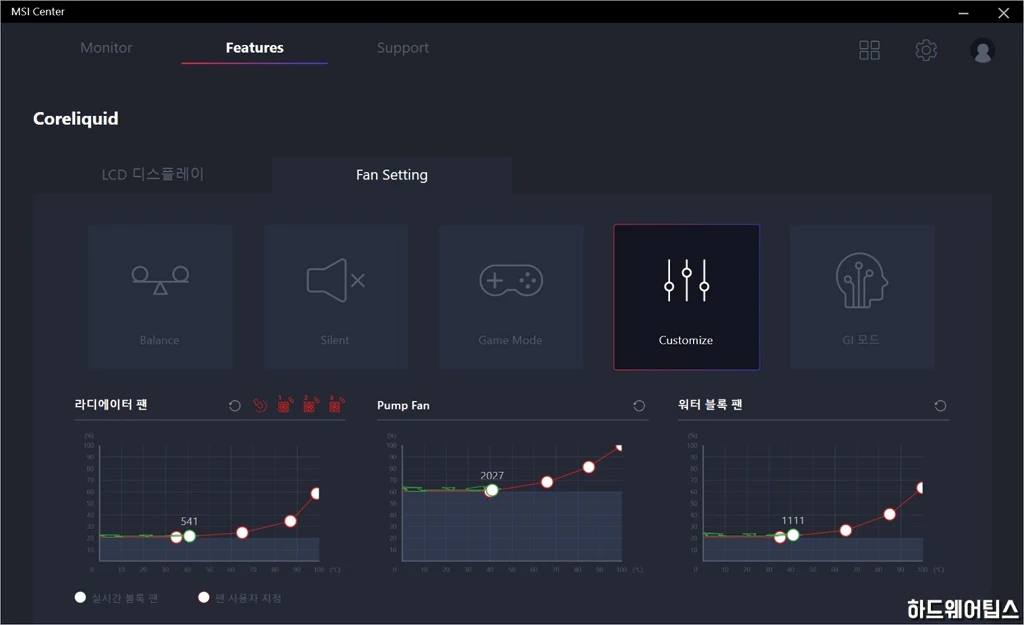
Task: Open MSI Center settings gear
Action: 925,50
